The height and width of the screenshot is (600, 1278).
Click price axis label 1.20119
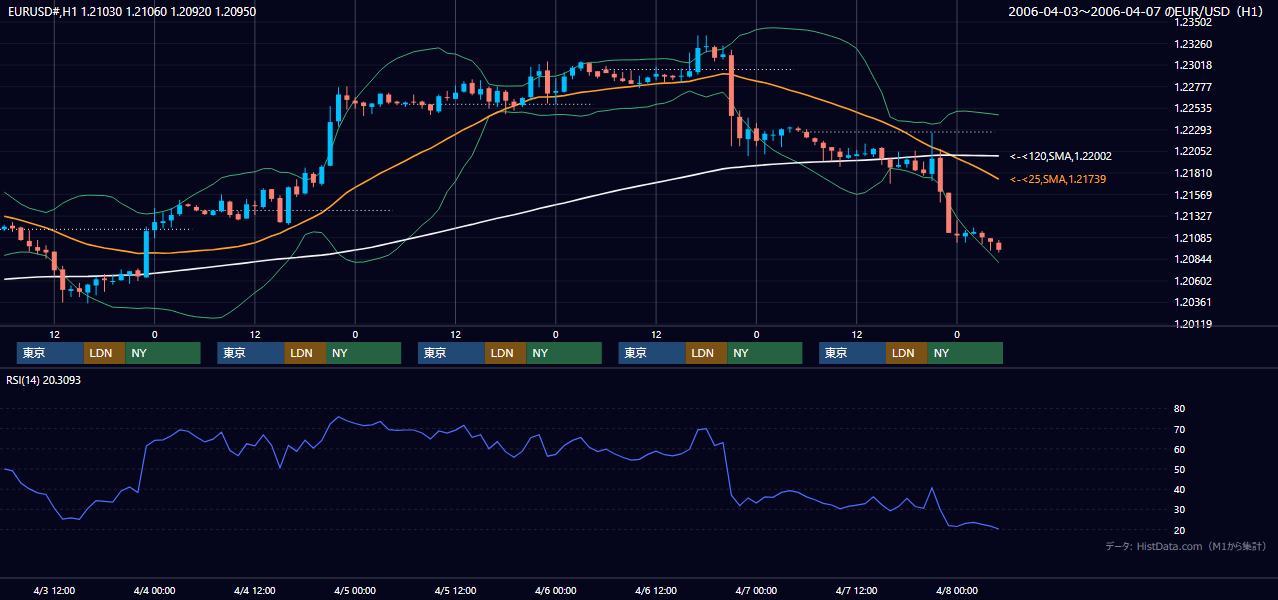(1193, 324)
